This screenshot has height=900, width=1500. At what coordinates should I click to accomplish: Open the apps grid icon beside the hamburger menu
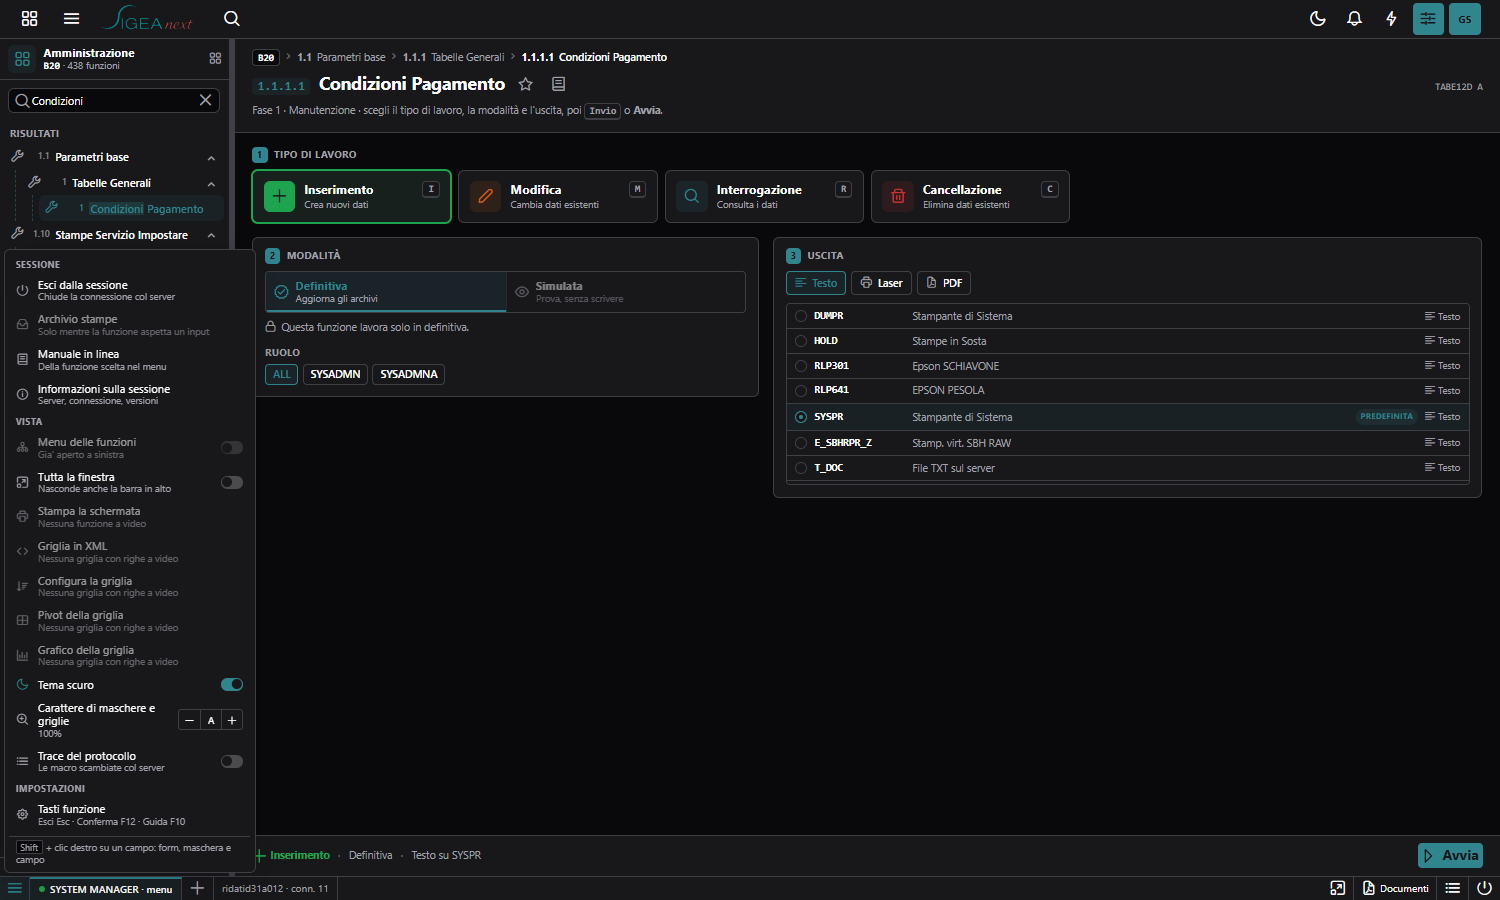(x=29, y=19)
